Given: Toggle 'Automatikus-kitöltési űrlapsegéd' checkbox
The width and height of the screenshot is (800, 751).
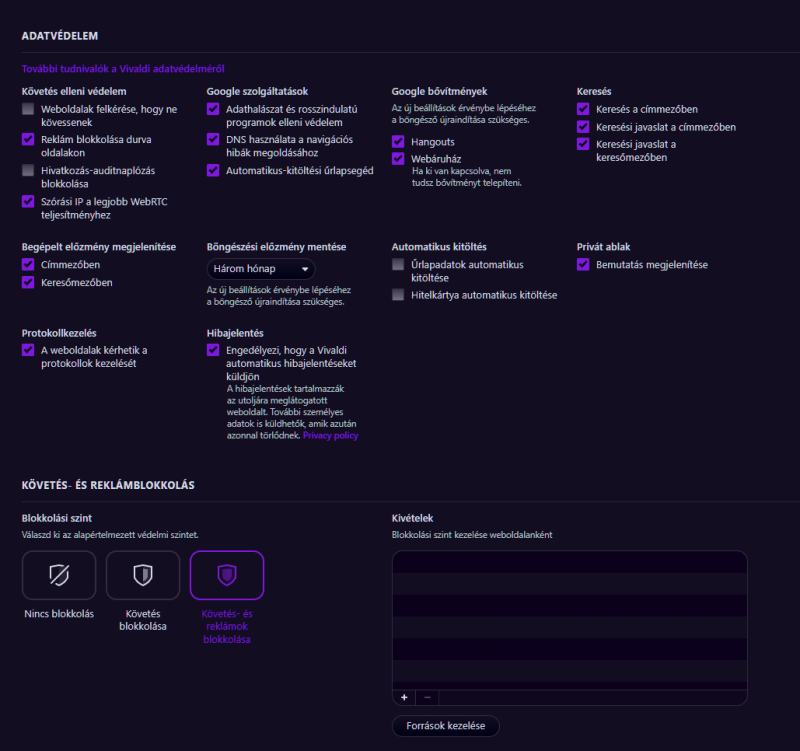Looking at the screenshot, I should 213,170.
